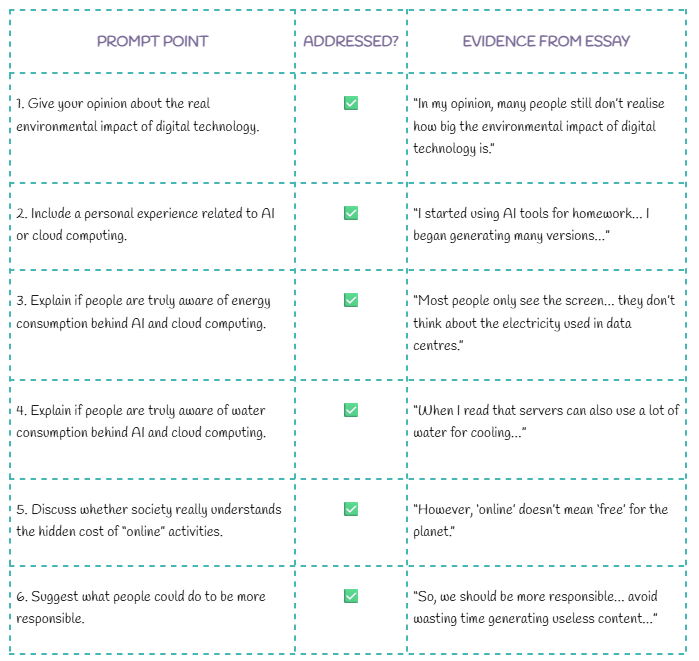Click prompt point 4 about water consumption
699x661 pixels.
143,421
